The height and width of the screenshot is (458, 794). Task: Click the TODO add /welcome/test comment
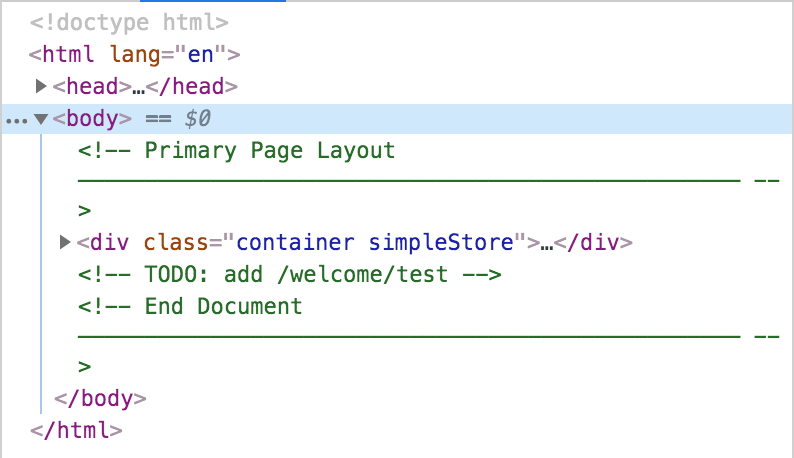click(x=290, y=275)
